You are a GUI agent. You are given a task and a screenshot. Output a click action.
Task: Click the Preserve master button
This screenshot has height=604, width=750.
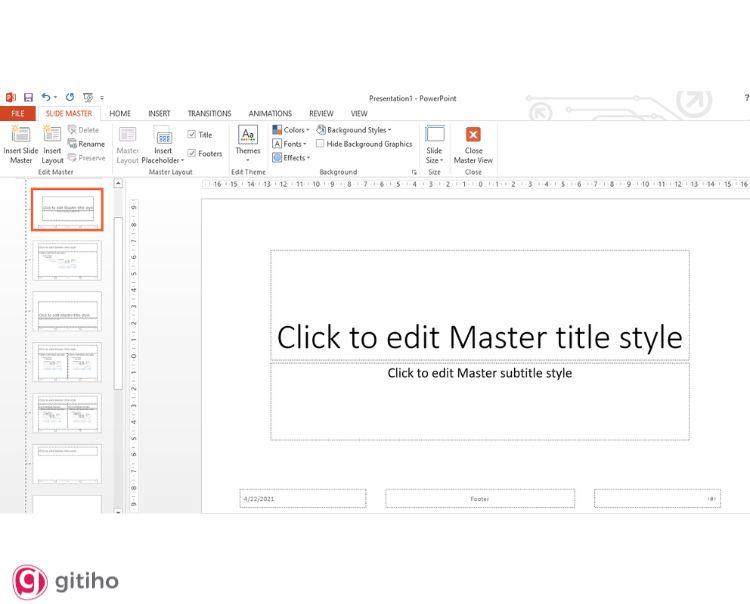click(x=87, y=157)
